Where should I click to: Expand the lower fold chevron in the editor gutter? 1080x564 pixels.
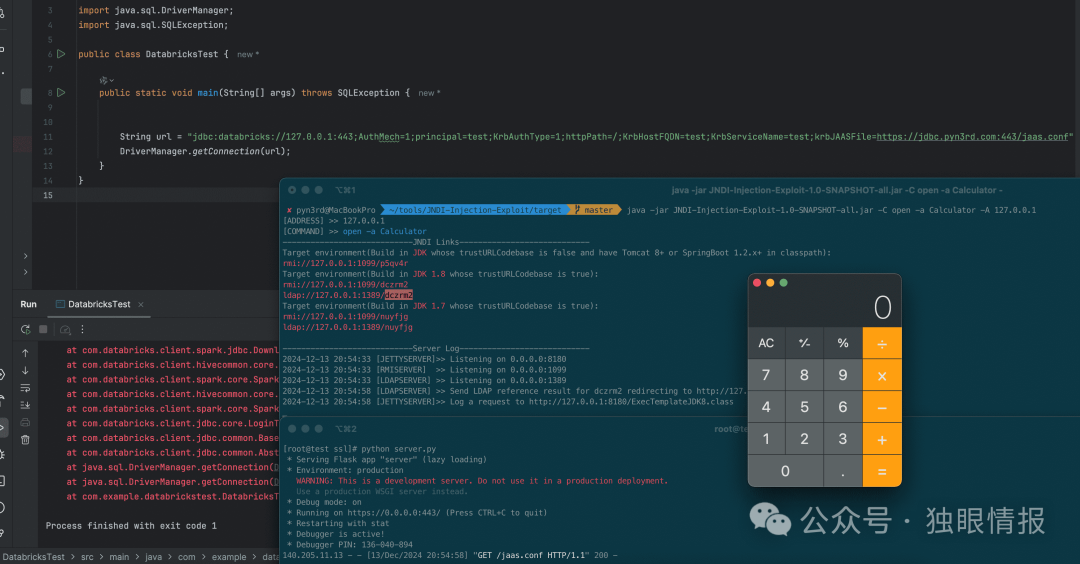(x=25, y=272)
